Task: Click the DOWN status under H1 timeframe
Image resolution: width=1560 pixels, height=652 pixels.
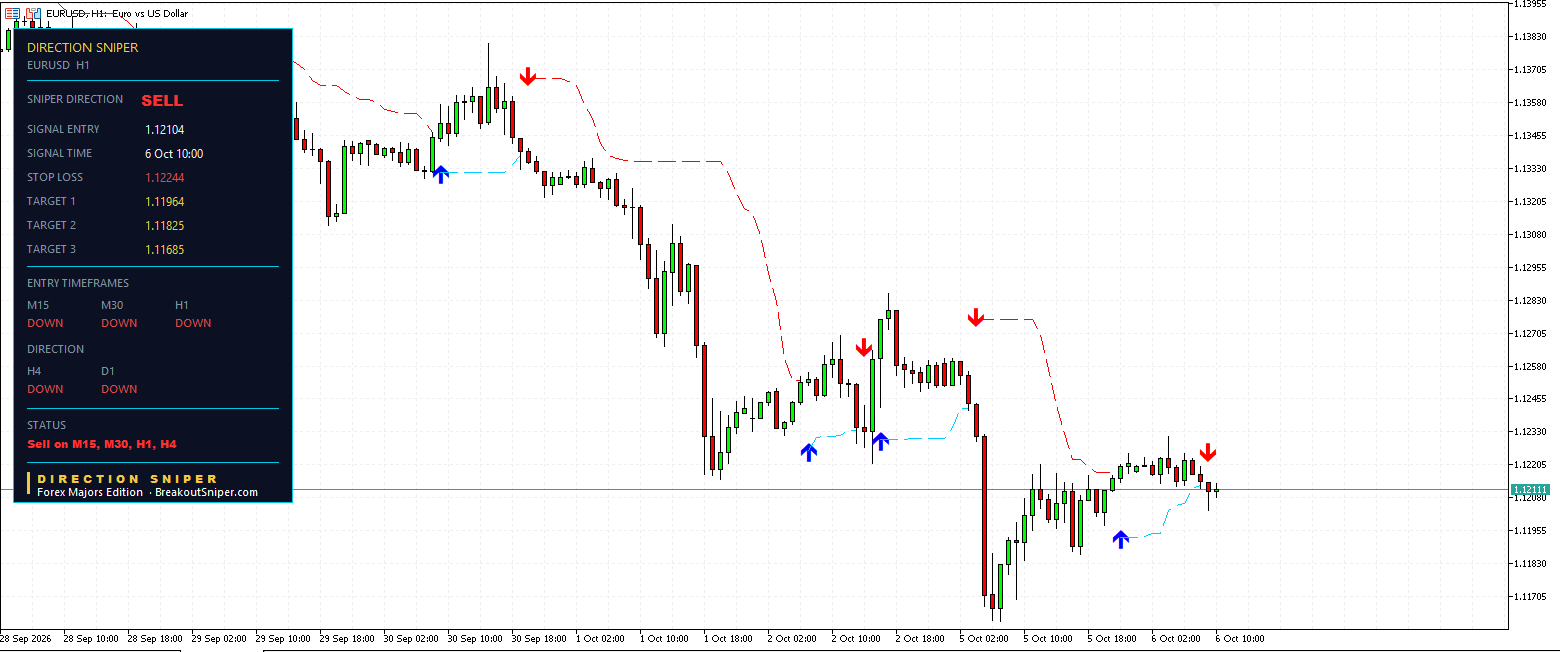Action: tap(193, 323)
